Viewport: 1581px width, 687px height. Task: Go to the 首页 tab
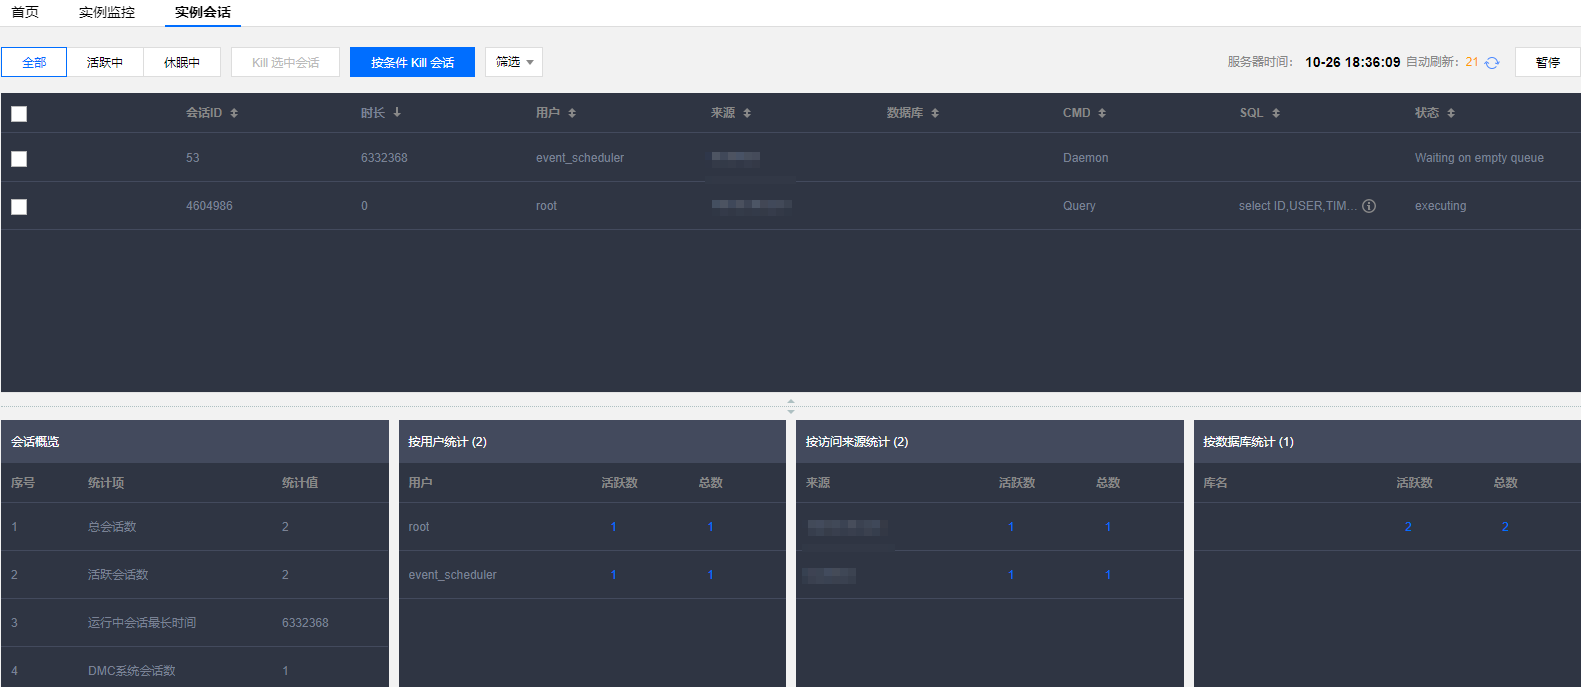(x=25, y=12)
